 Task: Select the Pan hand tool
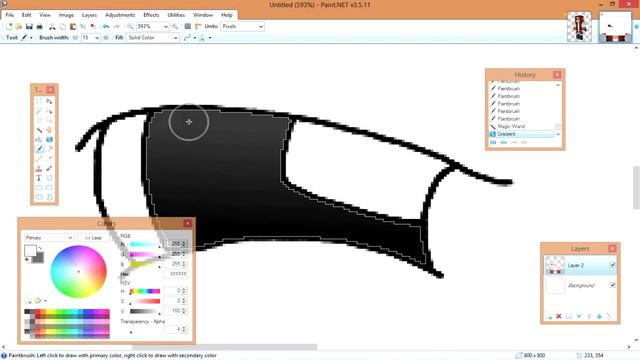pyautogui.click(x=49, y=130)
